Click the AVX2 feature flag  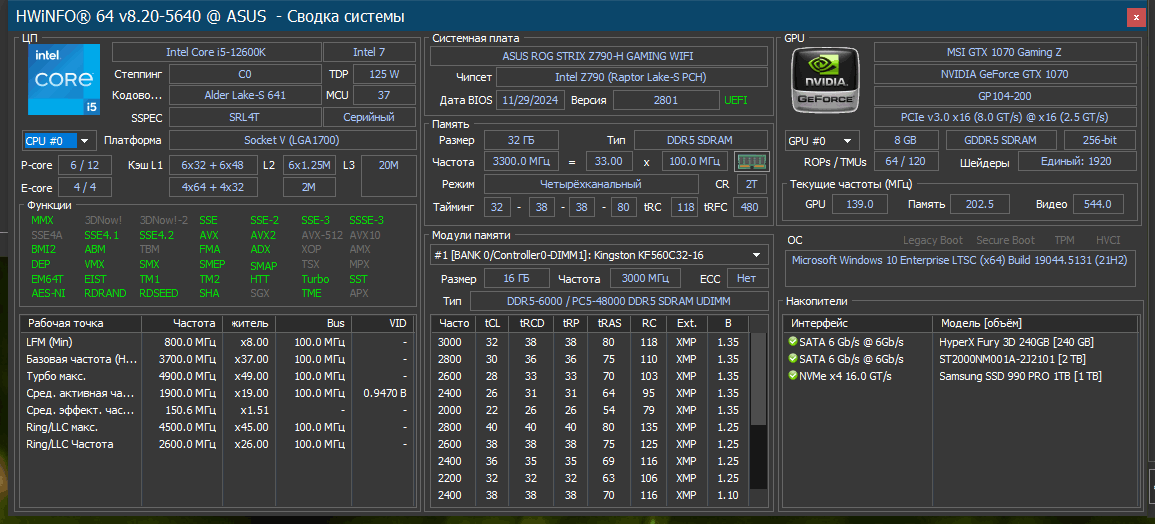pyautogui.click(x=263, y=235)
